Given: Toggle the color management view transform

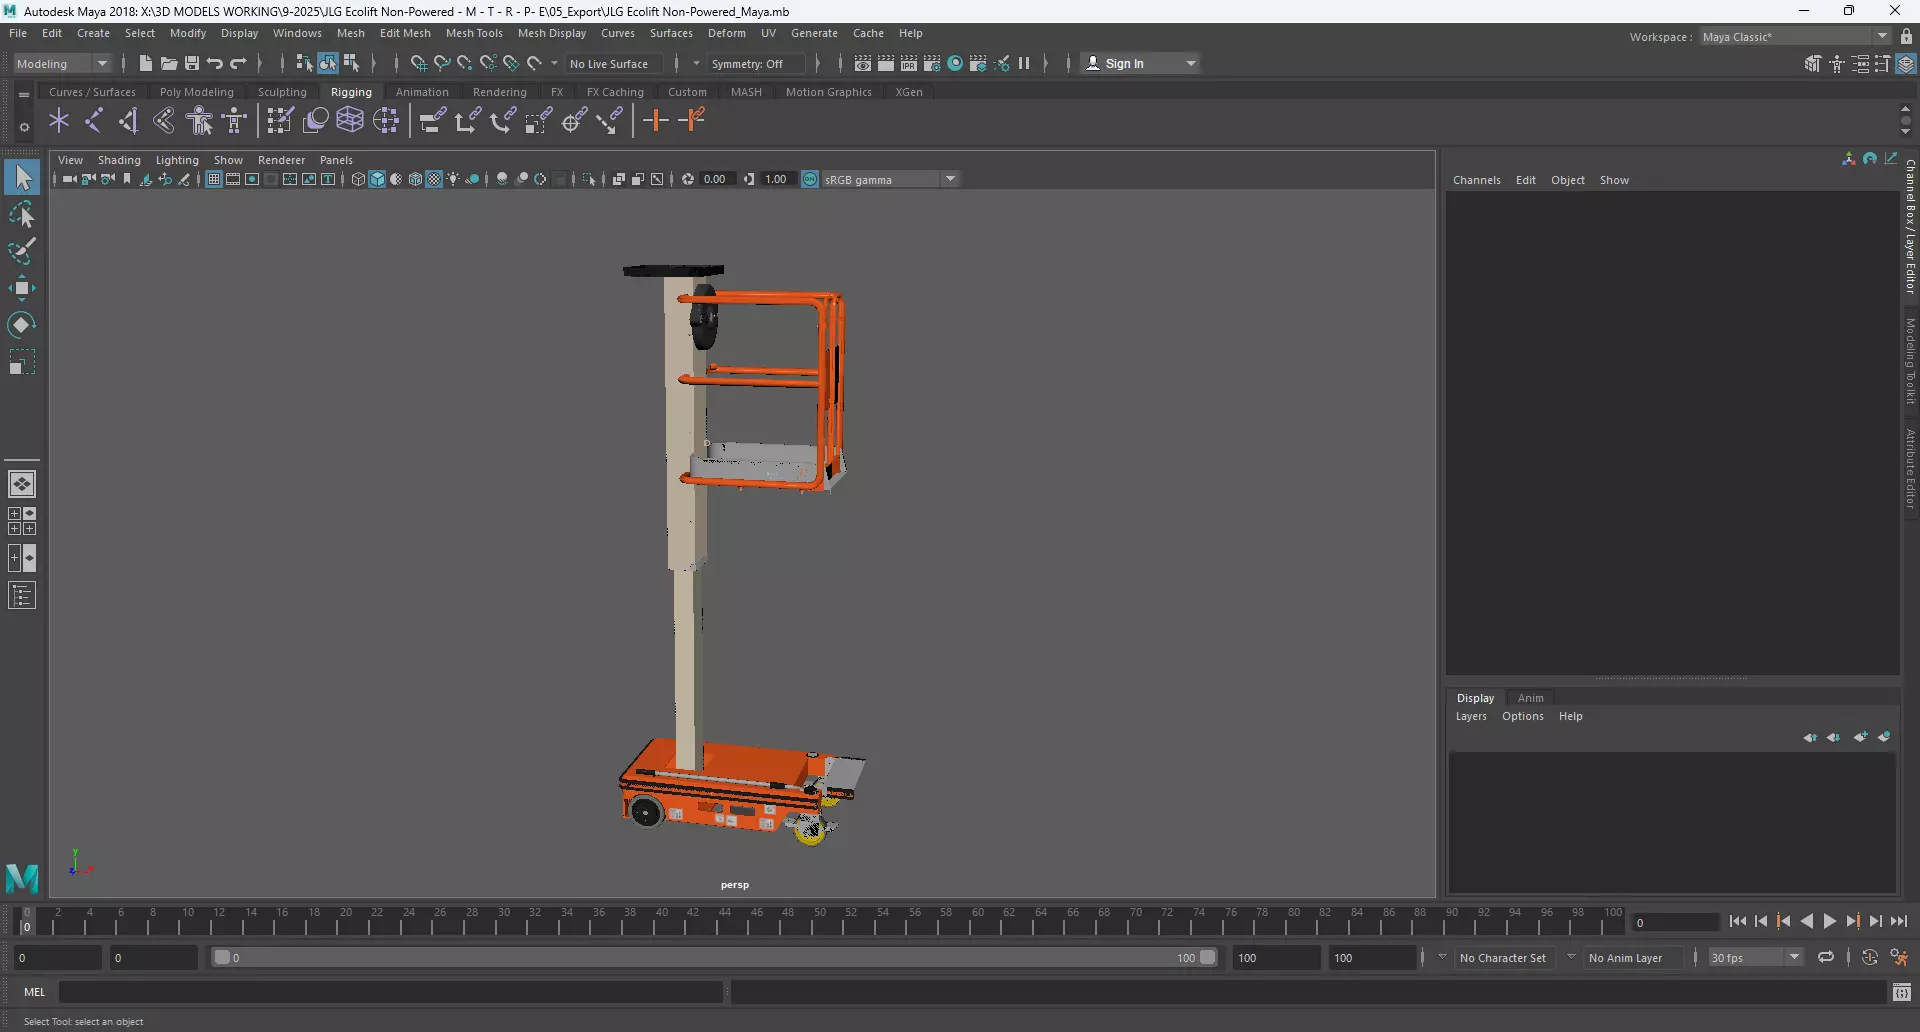Looking at the screenshot, I should (x=810, y=179).
